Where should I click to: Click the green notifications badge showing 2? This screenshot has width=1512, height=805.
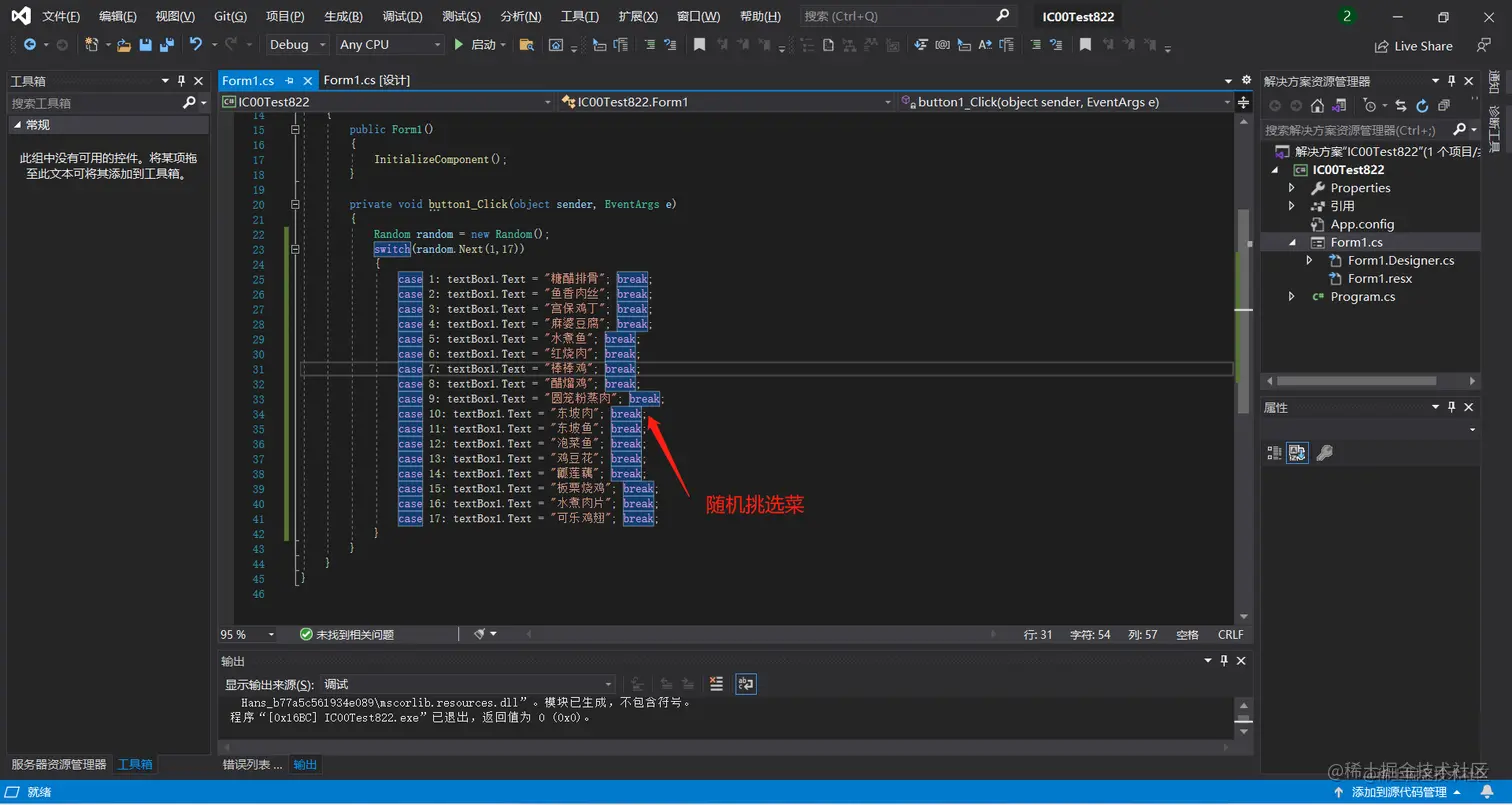click(1347, 16)
